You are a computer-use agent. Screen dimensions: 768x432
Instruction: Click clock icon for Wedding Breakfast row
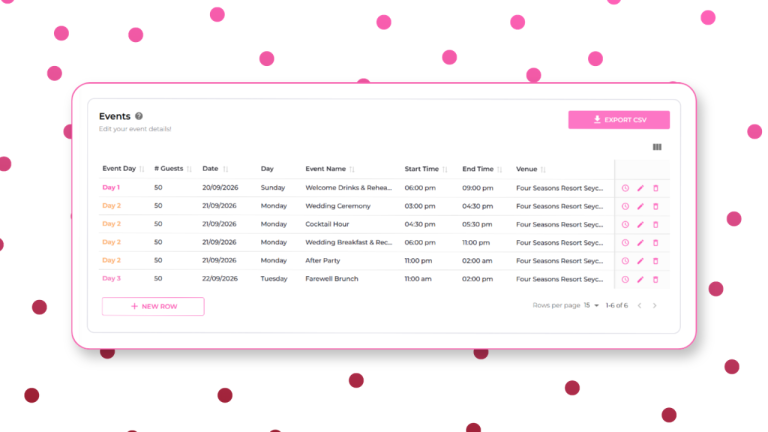tap(625, 242)
